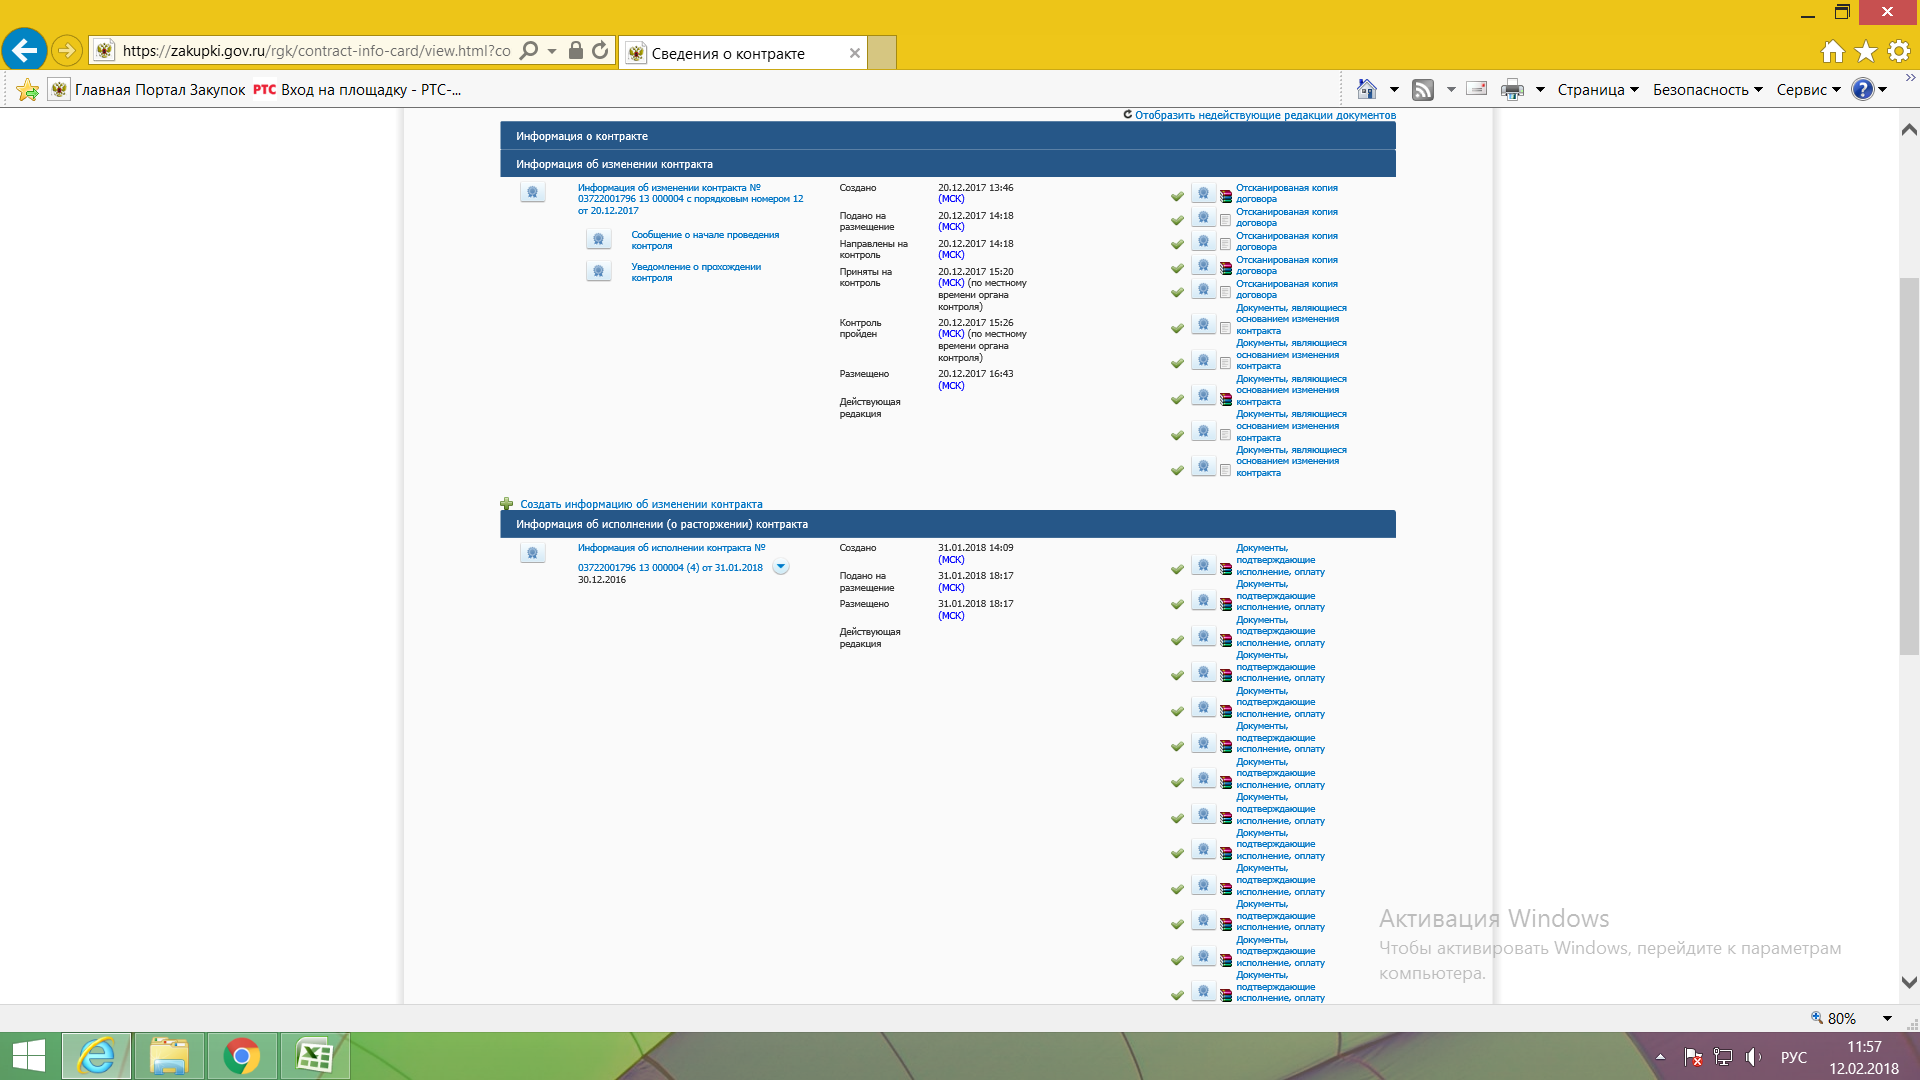This screenshot has width=1920, height=1080.
Task: Open the IE tools gear icon
Action: pos(1898,51)
